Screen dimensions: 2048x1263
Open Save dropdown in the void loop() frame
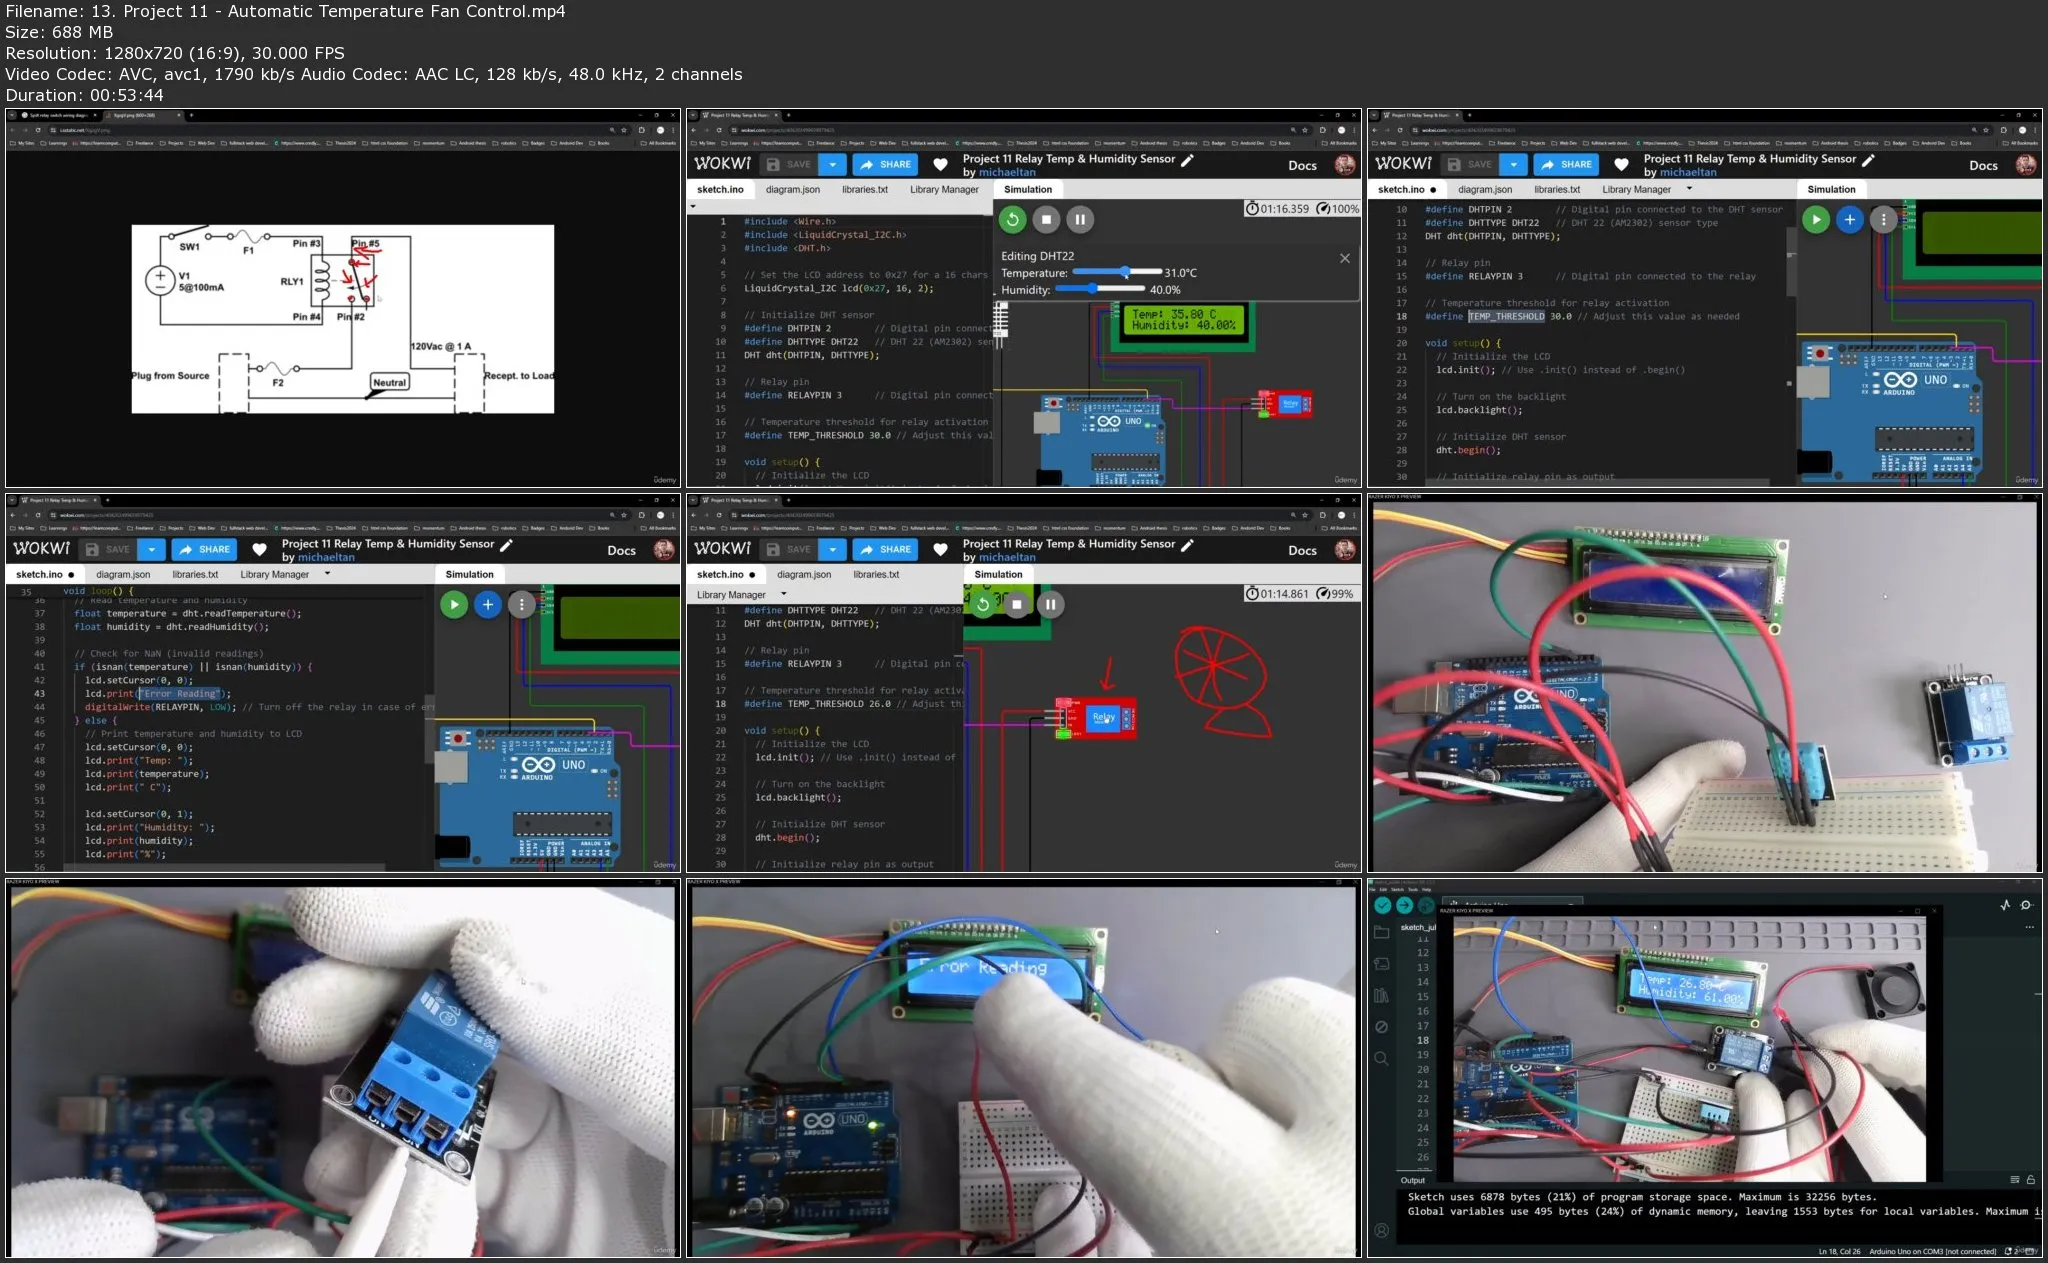151,549
